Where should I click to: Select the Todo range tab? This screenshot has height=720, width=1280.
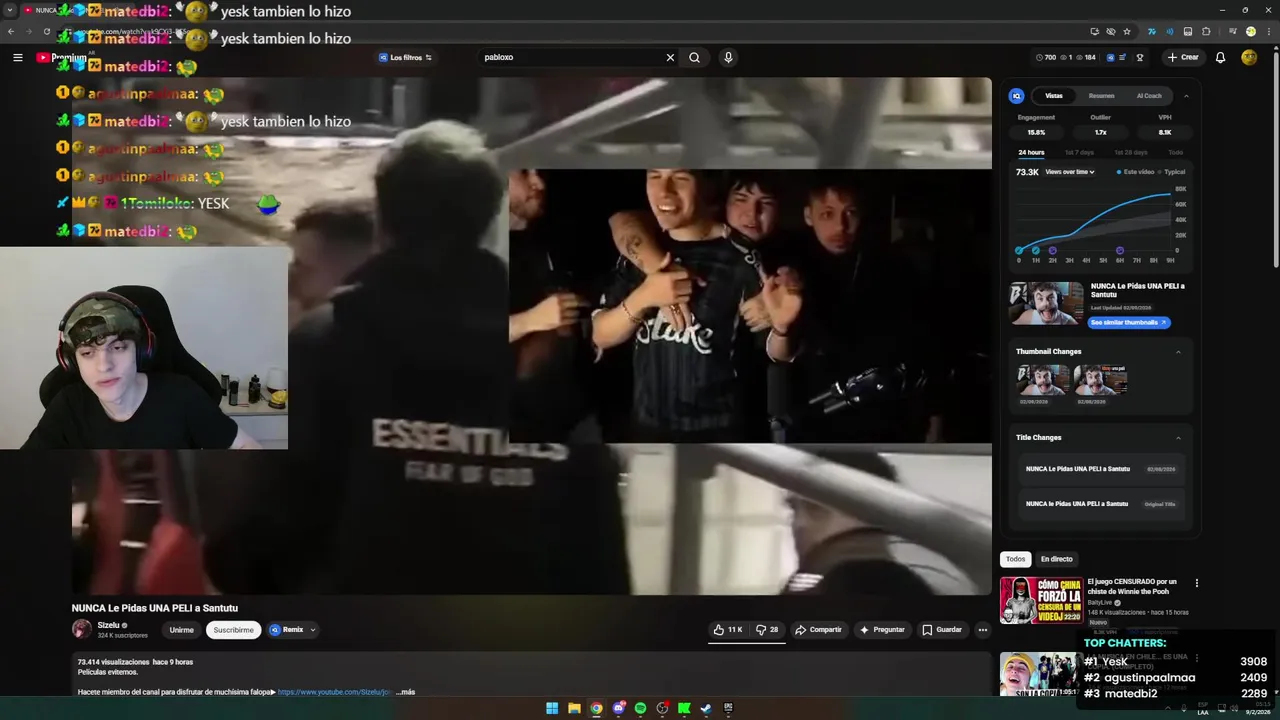(x=1175, y=152)
